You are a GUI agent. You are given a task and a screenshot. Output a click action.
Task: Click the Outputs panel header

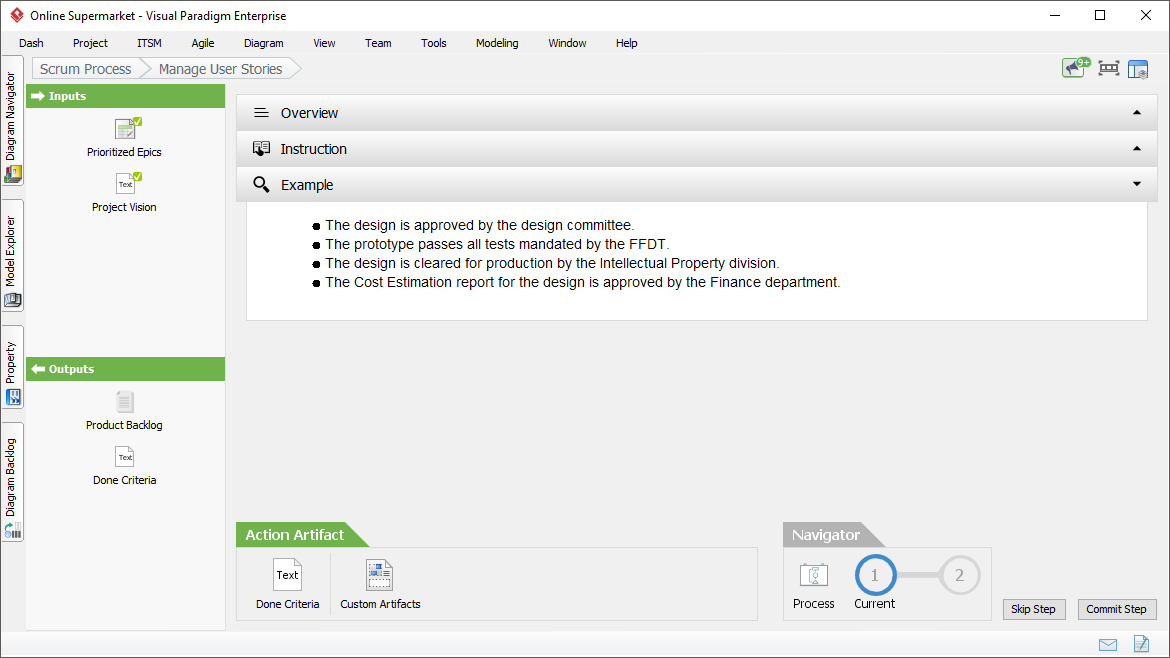tap(125, 369)
